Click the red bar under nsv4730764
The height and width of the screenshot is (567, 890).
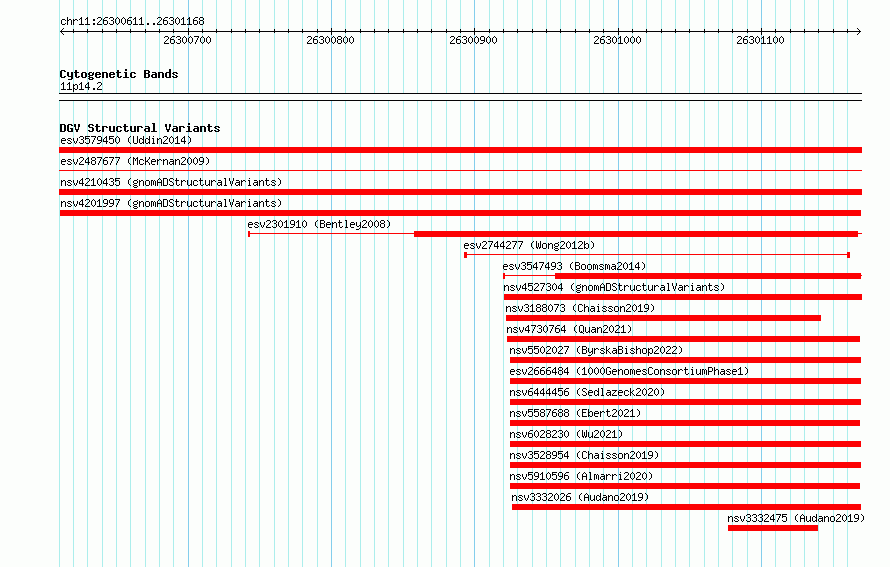[x=683, y=339]
